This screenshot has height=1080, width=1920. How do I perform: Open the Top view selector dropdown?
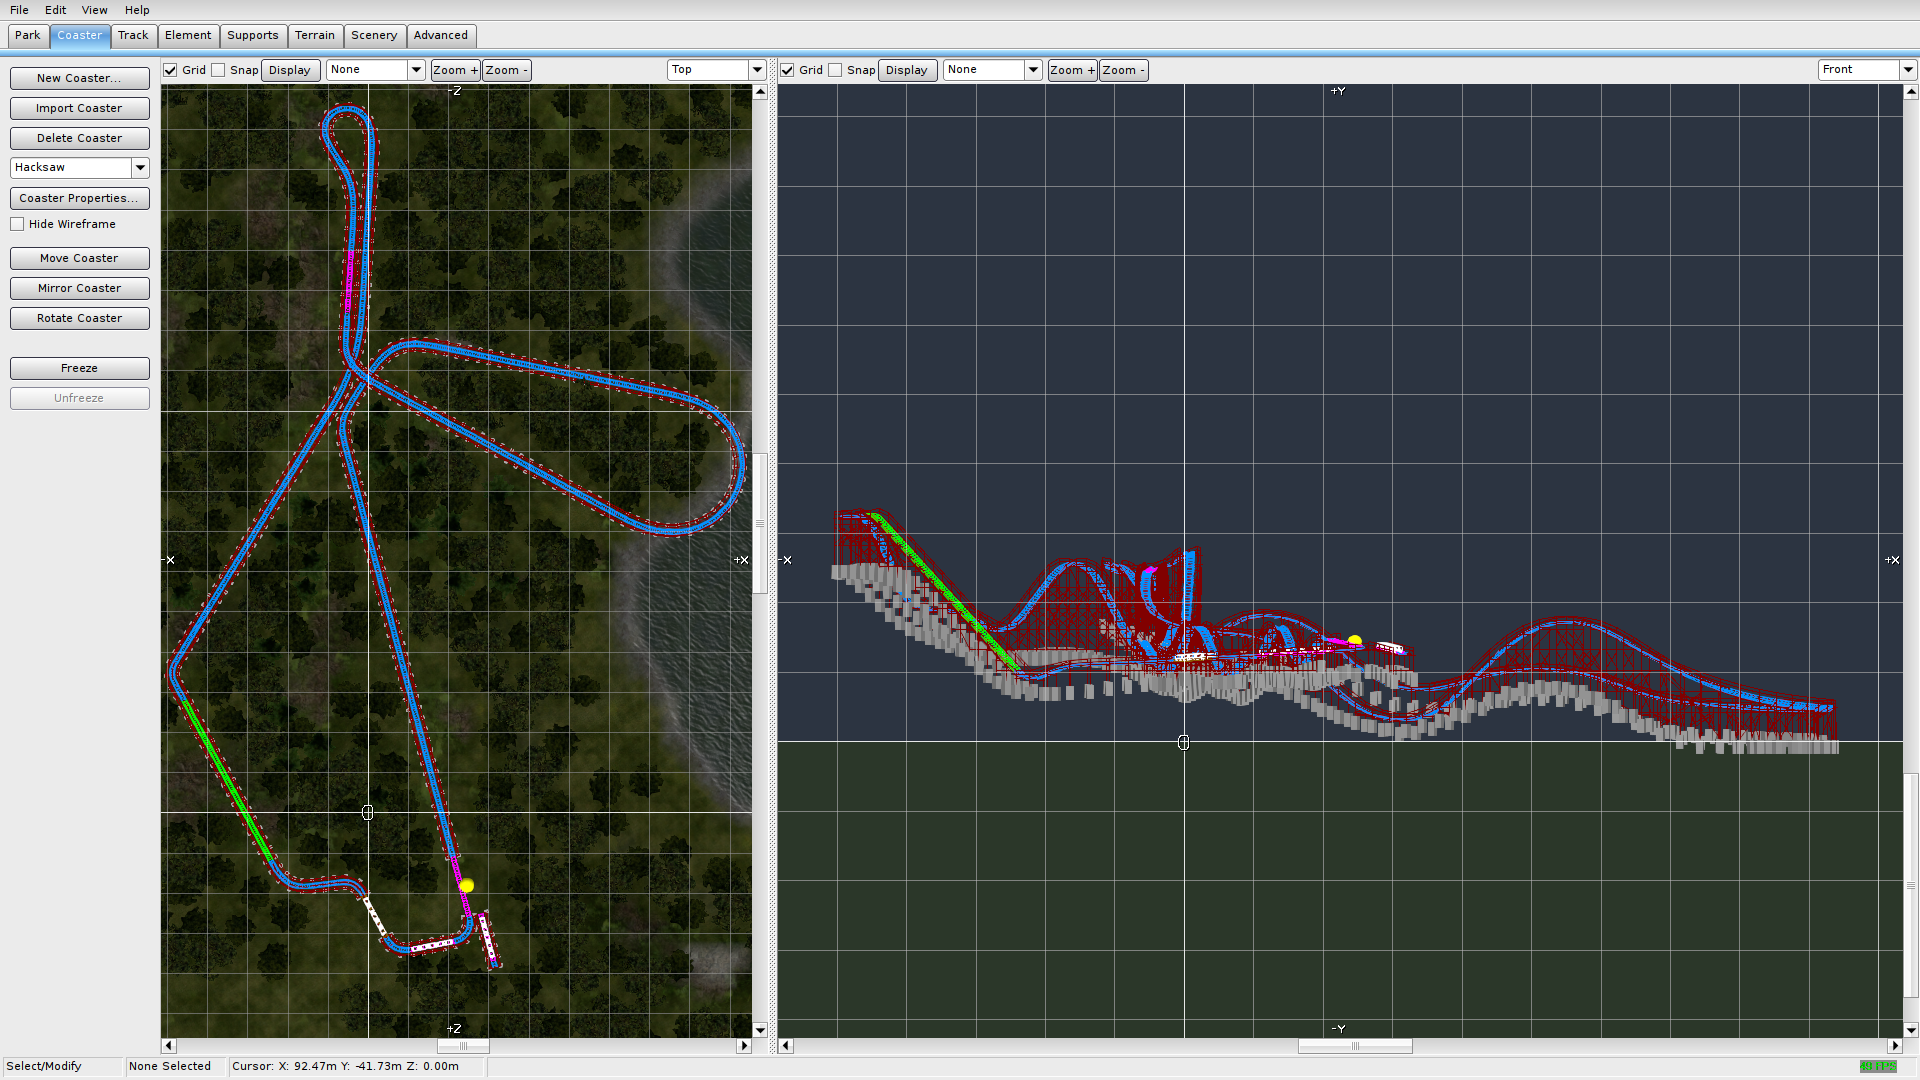757,70
